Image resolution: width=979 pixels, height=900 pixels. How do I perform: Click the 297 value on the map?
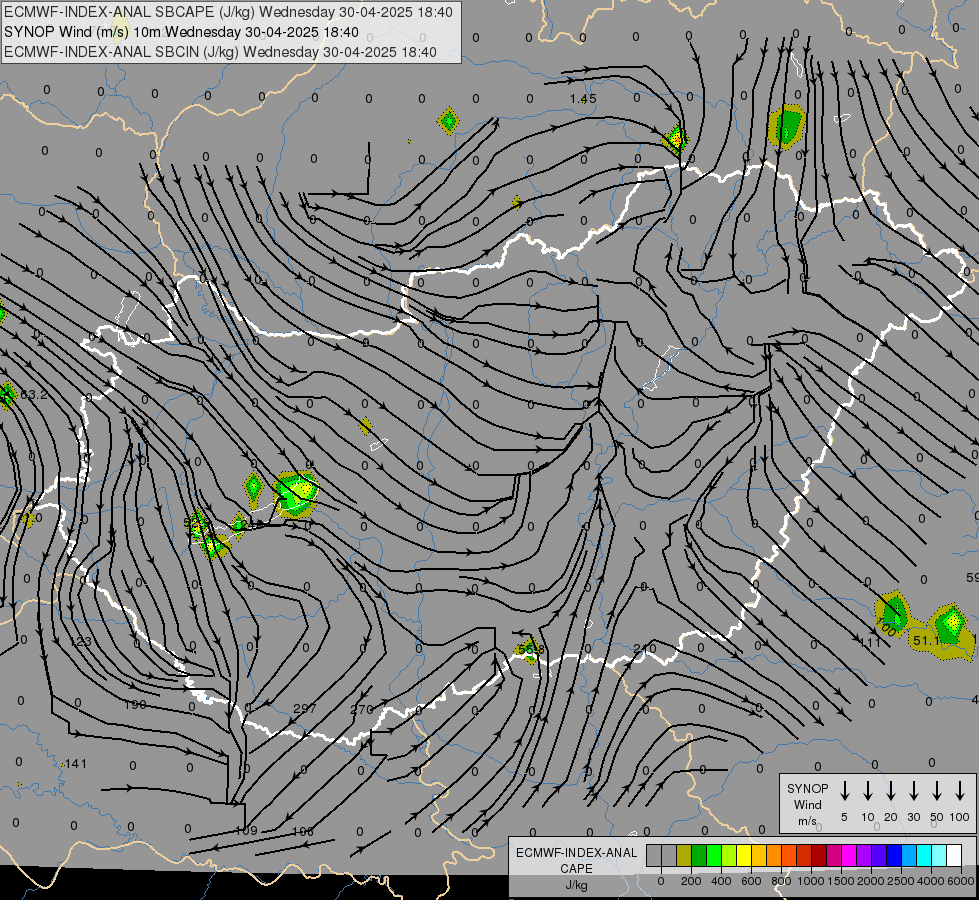(304, 709)
